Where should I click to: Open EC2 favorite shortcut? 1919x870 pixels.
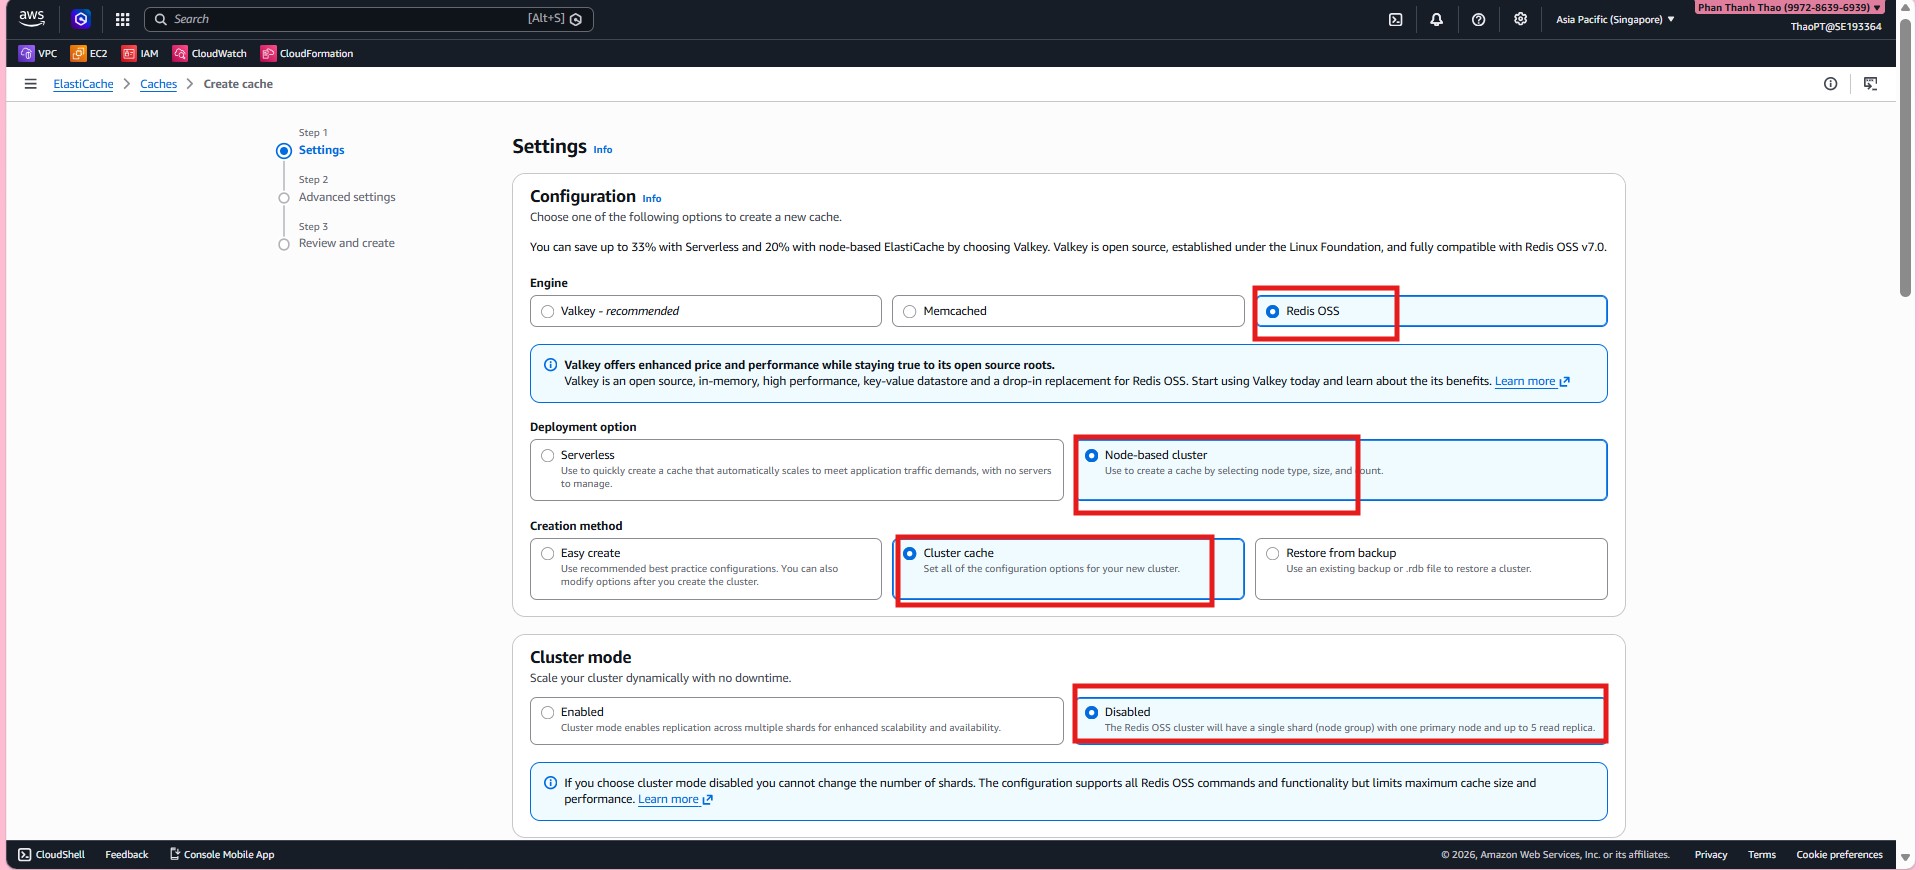click(x=89, y=53)
